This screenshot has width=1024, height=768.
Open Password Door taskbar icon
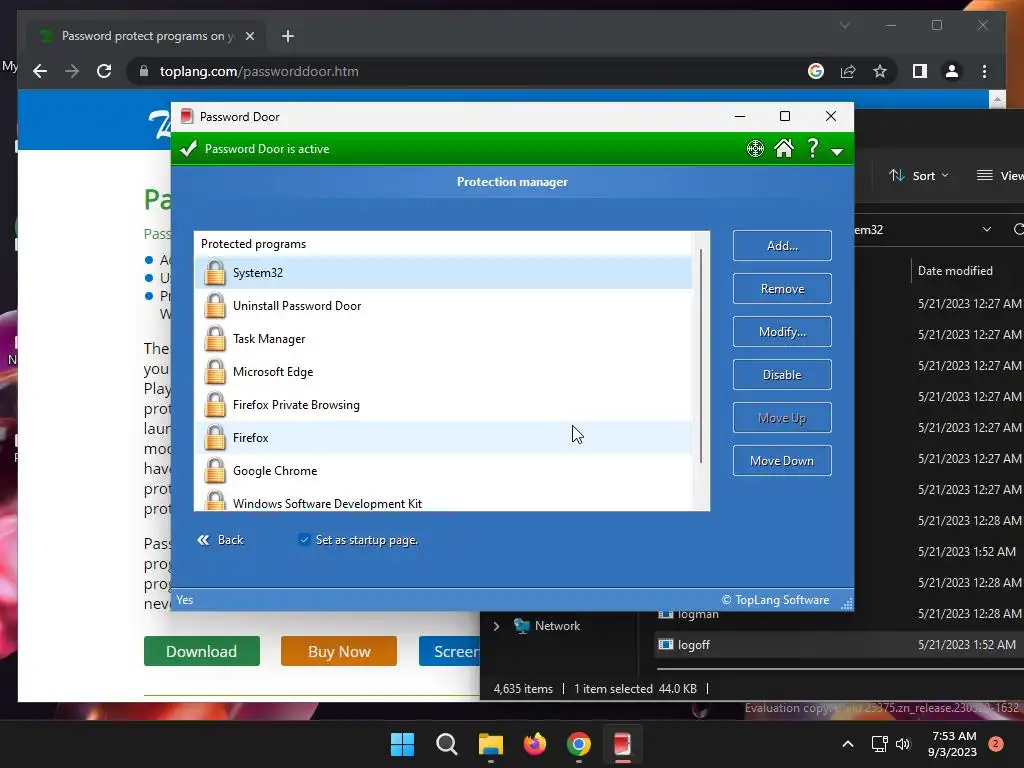coord(622,744)
